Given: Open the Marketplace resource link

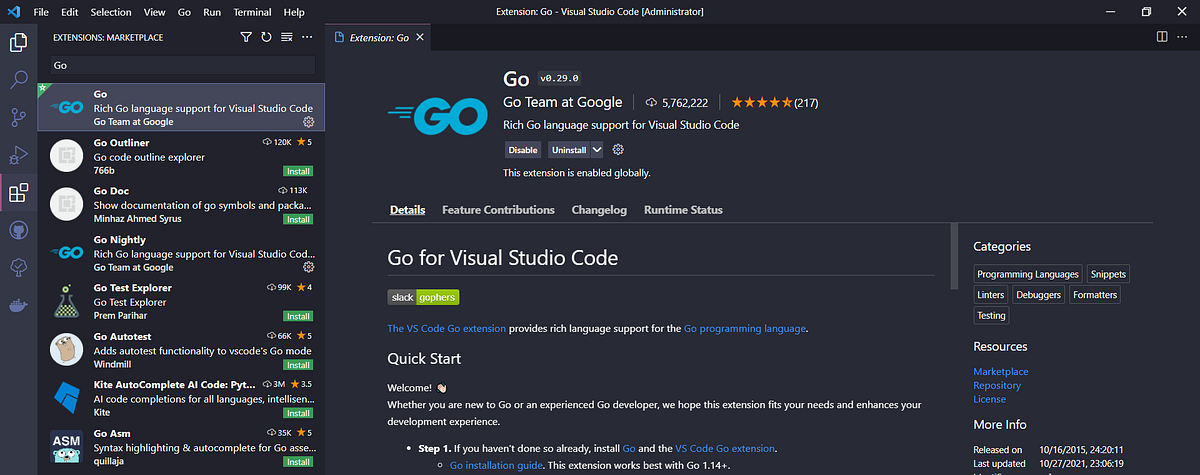Looking at the screenshot, I should coord(1001,371).
